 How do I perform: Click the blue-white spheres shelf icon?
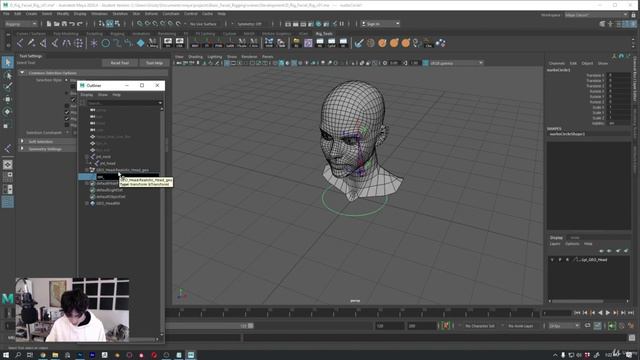pos(440,43)
